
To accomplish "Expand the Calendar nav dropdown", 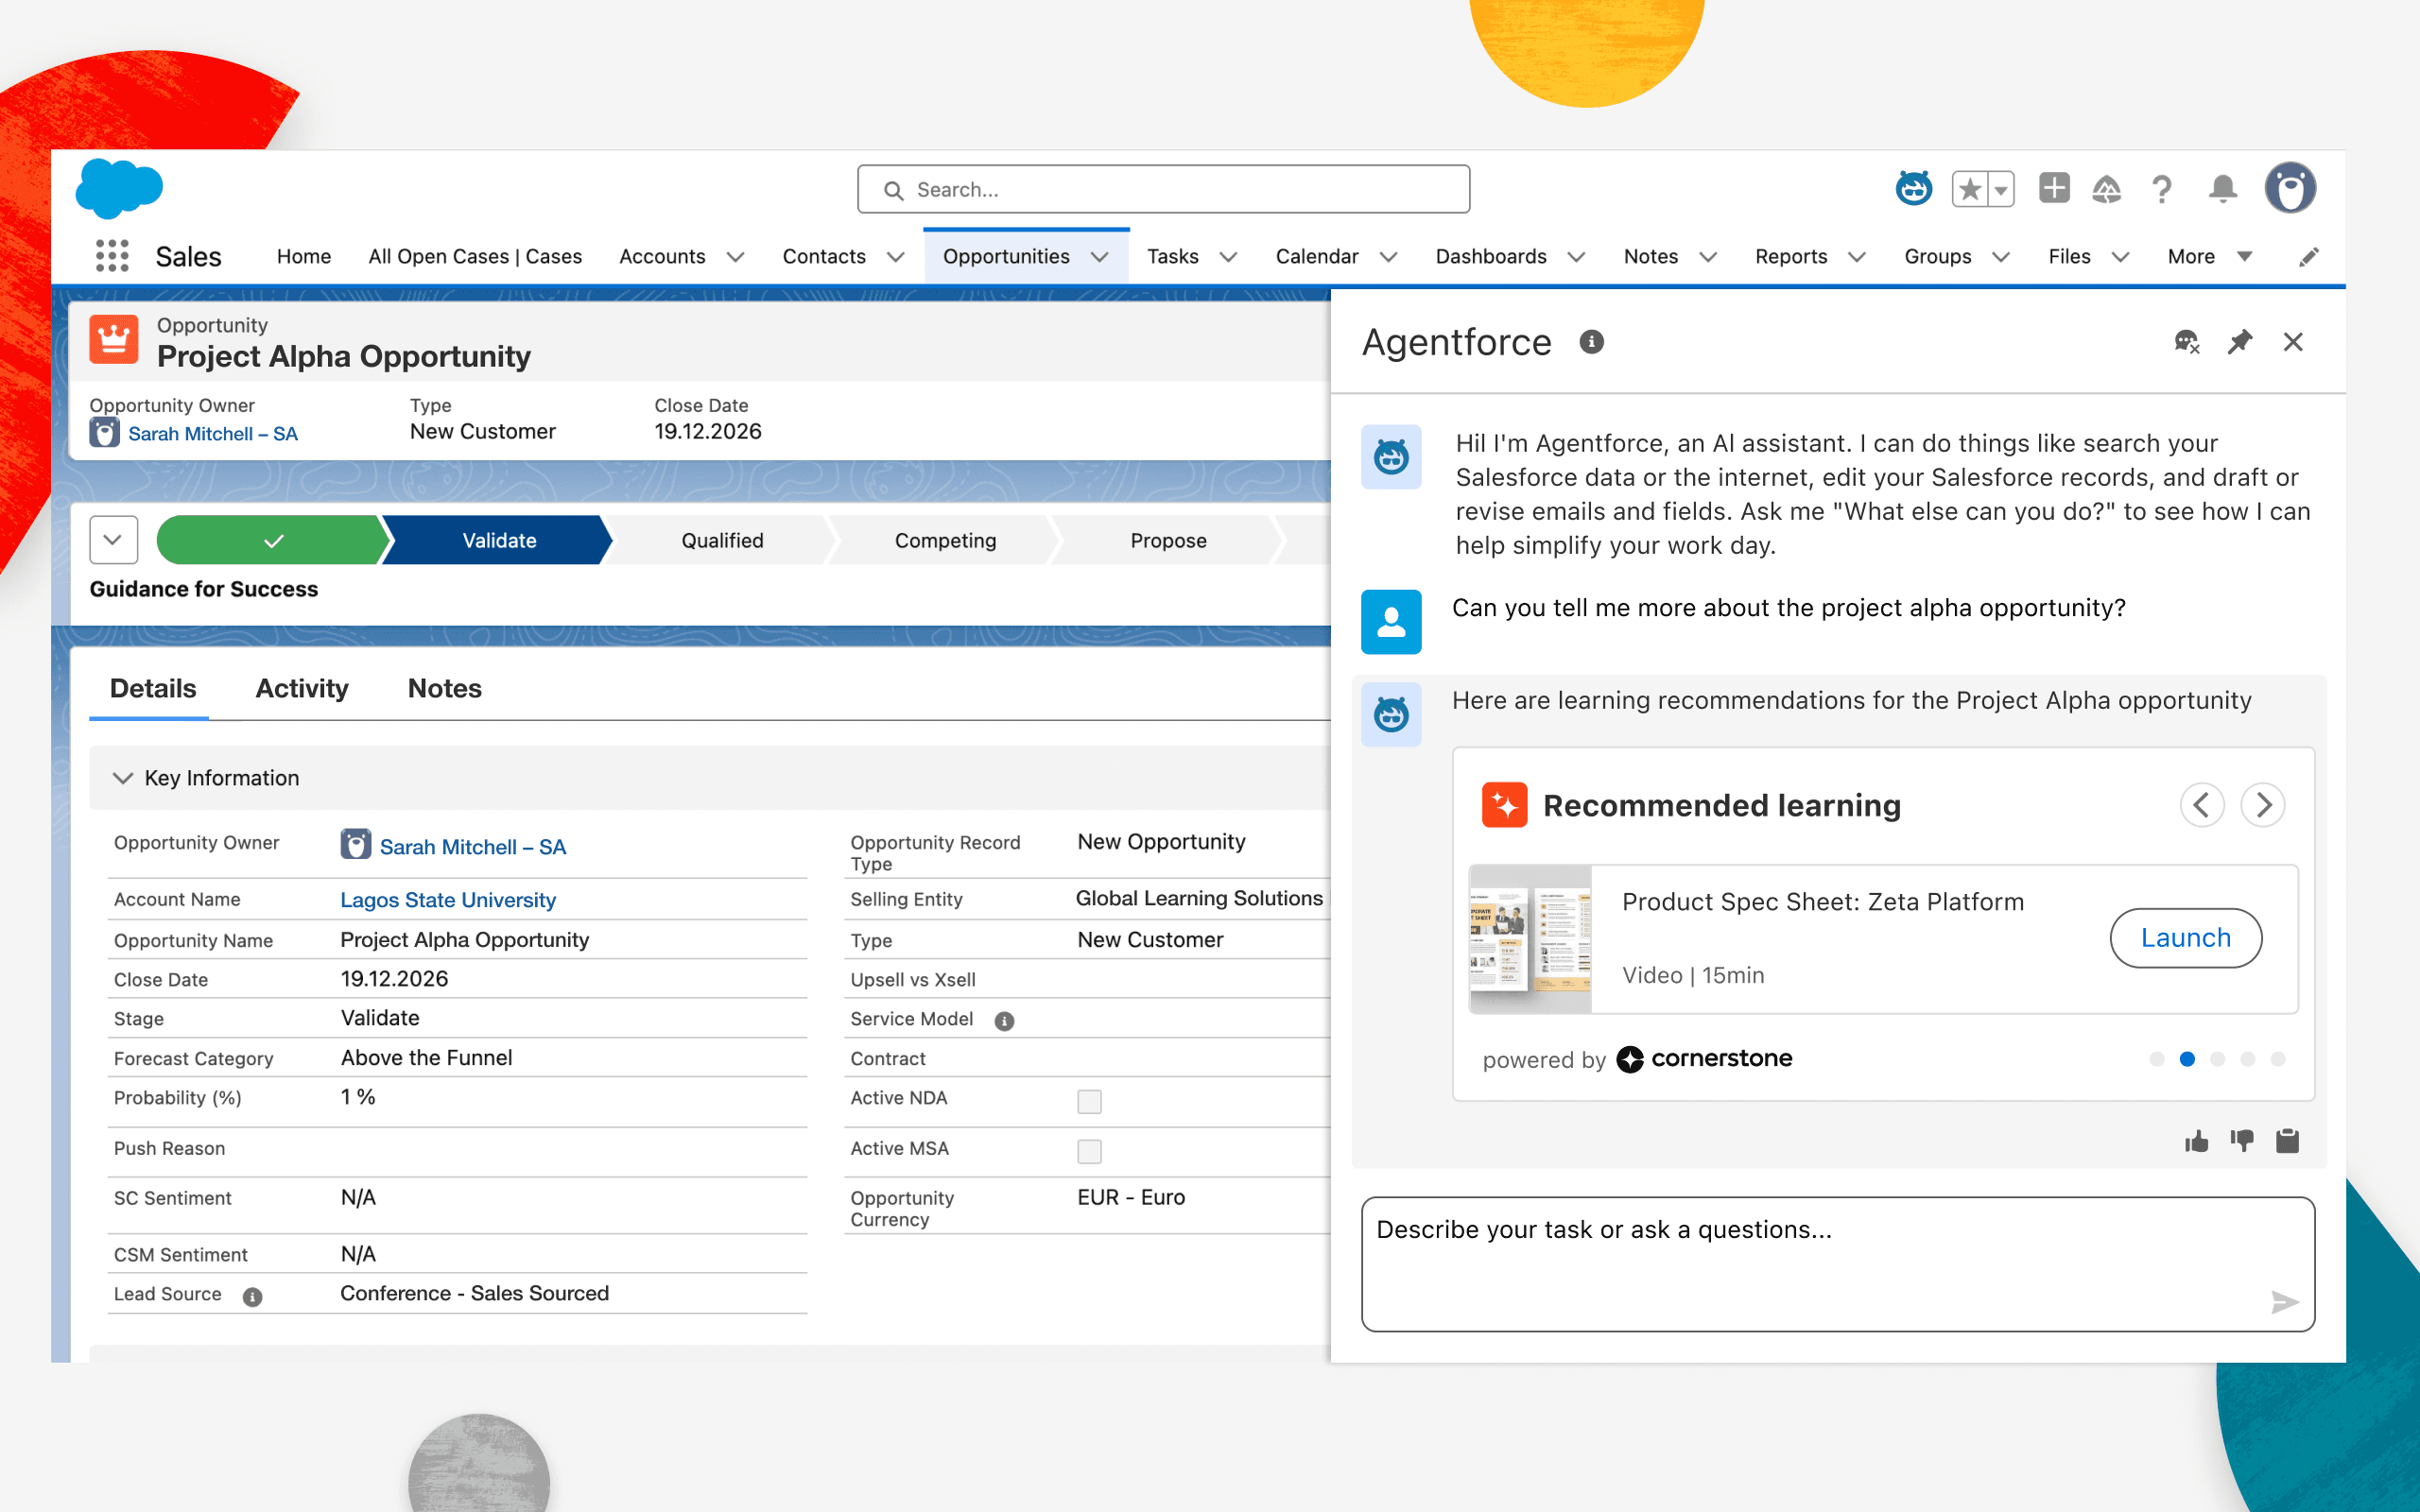I will (1388, 257).
